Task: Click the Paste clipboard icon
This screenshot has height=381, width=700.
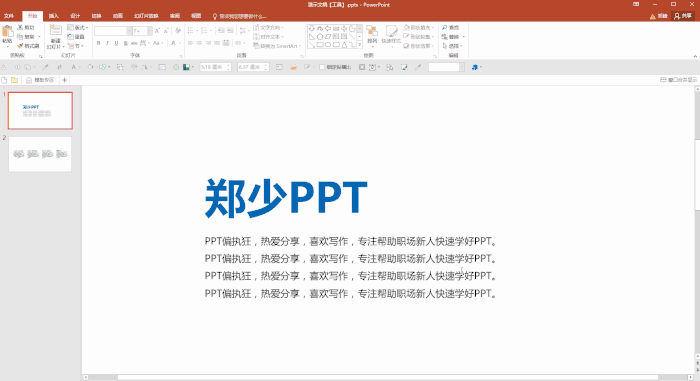Action: click(x=7, y=32)
